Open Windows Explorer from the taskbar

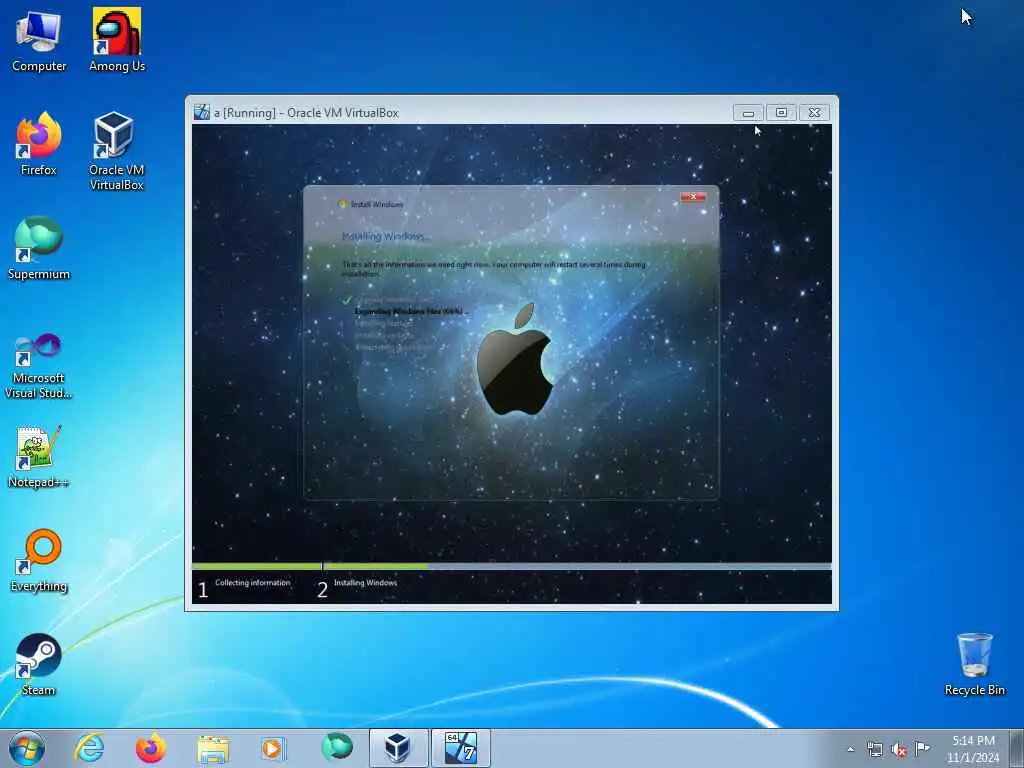coord(213,748)
